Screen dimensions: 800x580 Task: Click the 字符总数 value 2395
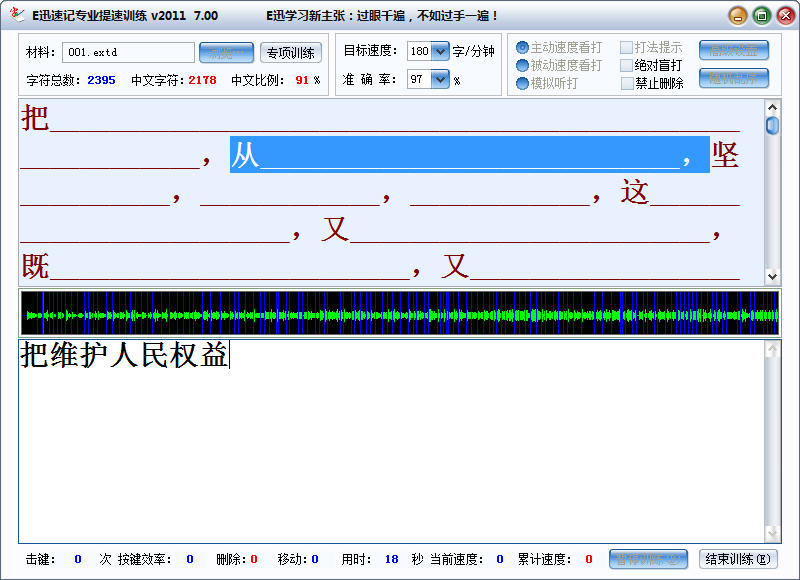pyautogui.click(x=102, y=80)
